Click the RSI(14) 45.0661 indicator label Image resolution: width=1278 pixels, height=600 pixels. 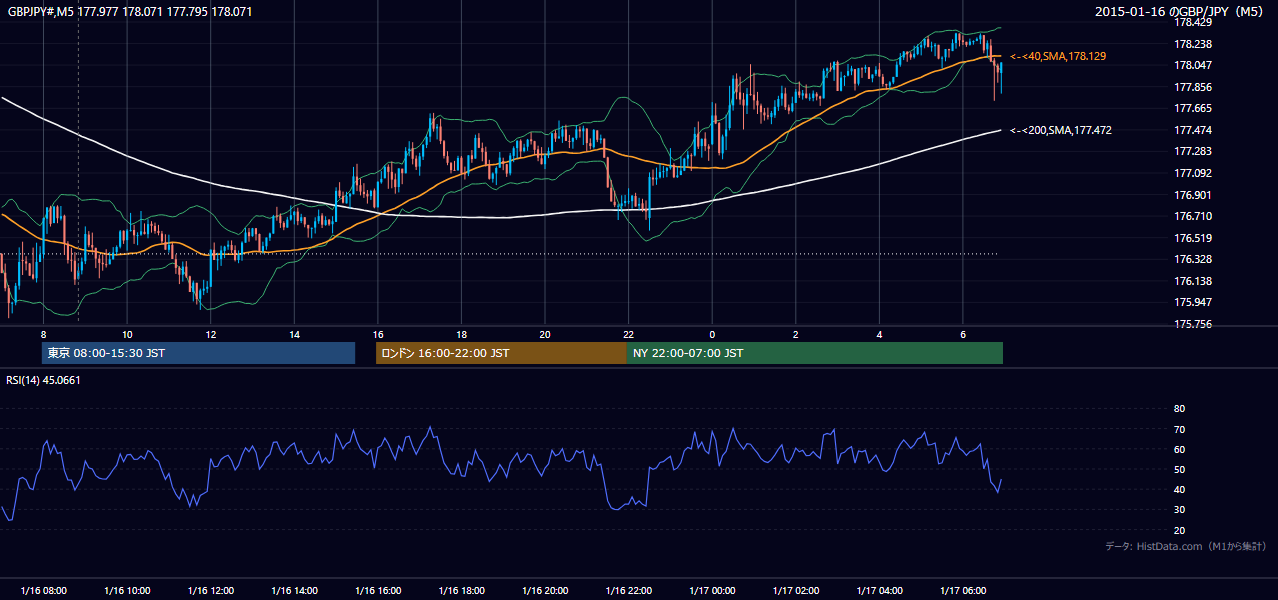[44, 380]
